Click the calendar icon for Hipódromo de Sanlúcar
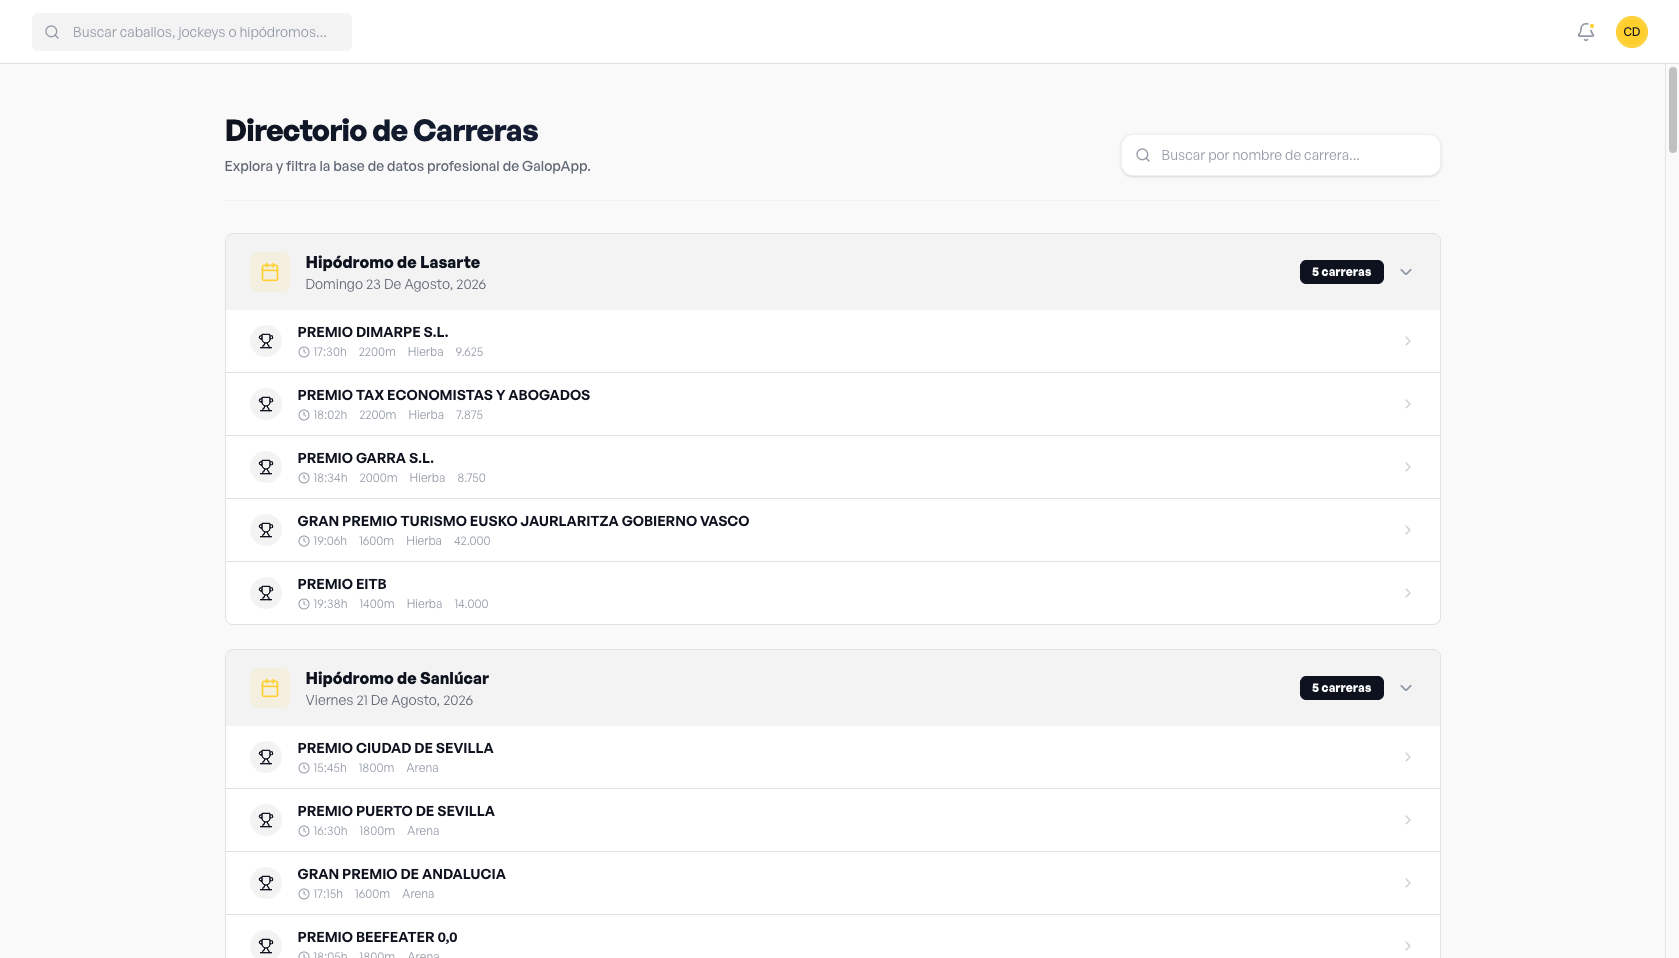The image size is (1679, 958). (x=270, y=688)
